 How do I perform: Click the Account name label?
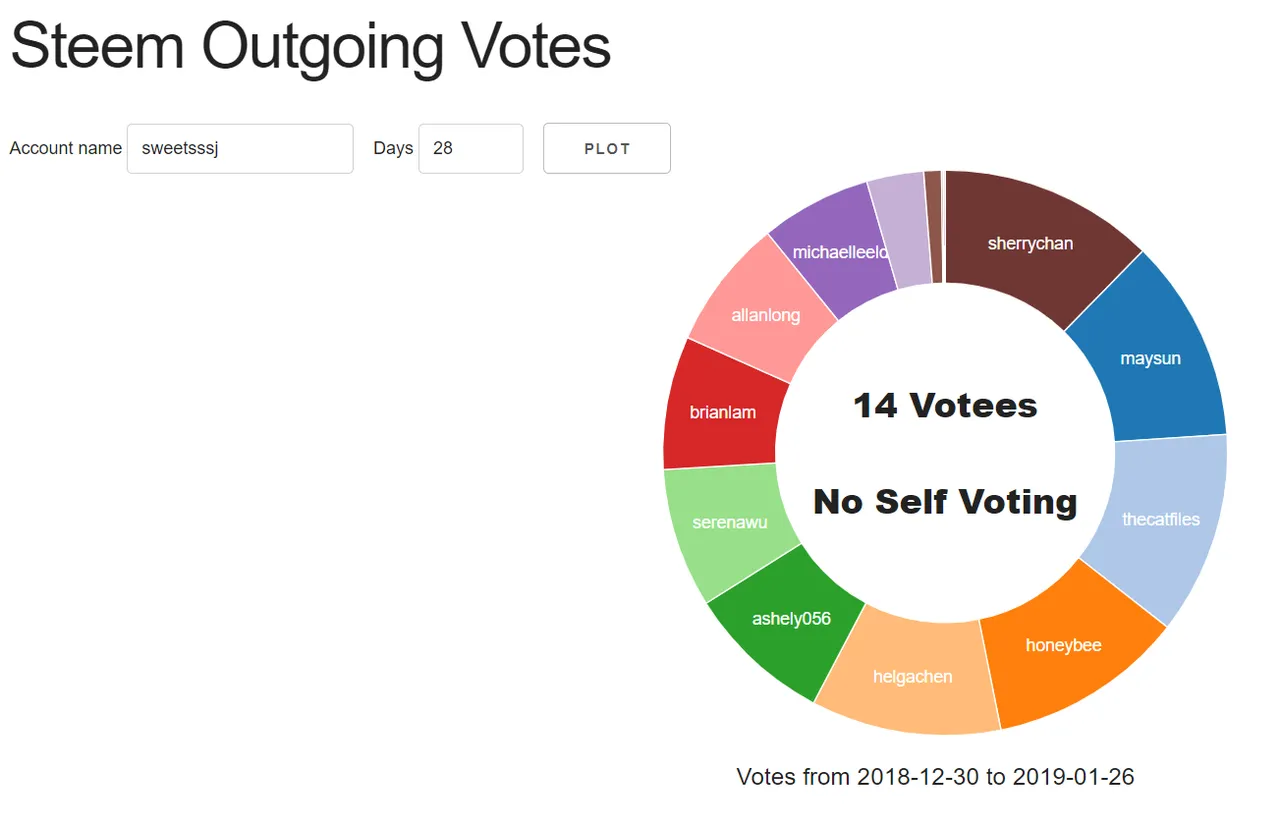click(65, 148)
